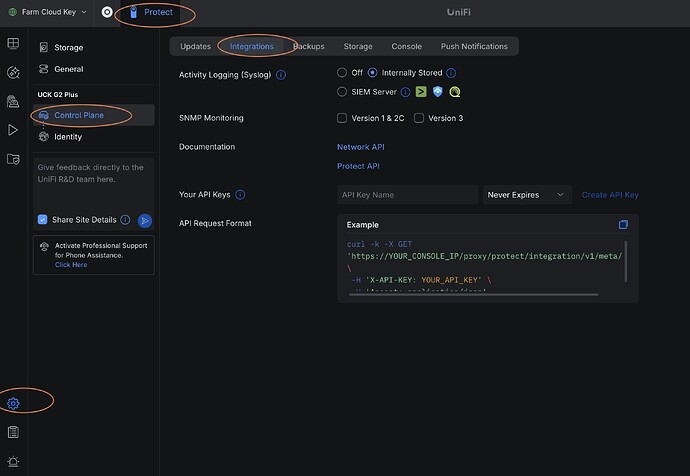Viewport: 690px width, 476px height.
Task: Open the dashboard grid icon in the sidebar
Action: point(13,44)
